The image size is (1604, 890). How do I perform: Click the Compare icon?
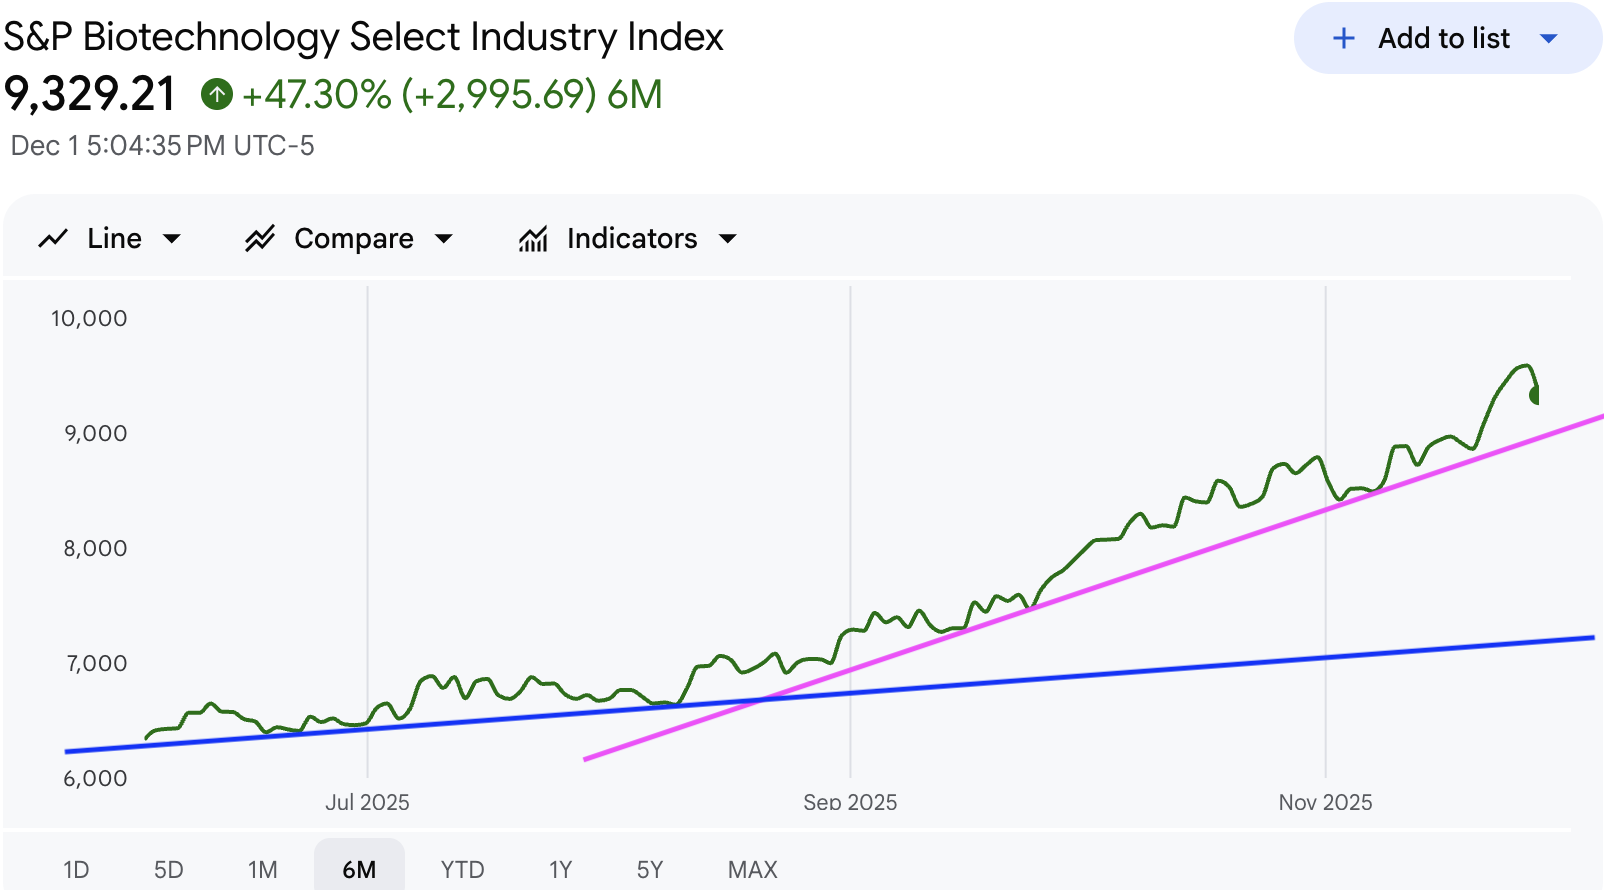click(260, 238)
